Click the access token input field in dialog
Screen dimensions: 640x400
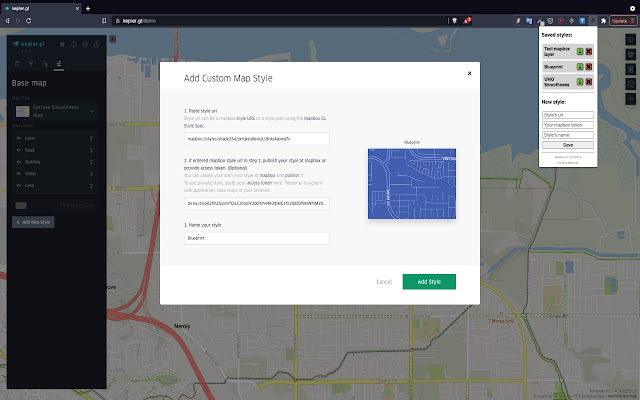point(256,203)
